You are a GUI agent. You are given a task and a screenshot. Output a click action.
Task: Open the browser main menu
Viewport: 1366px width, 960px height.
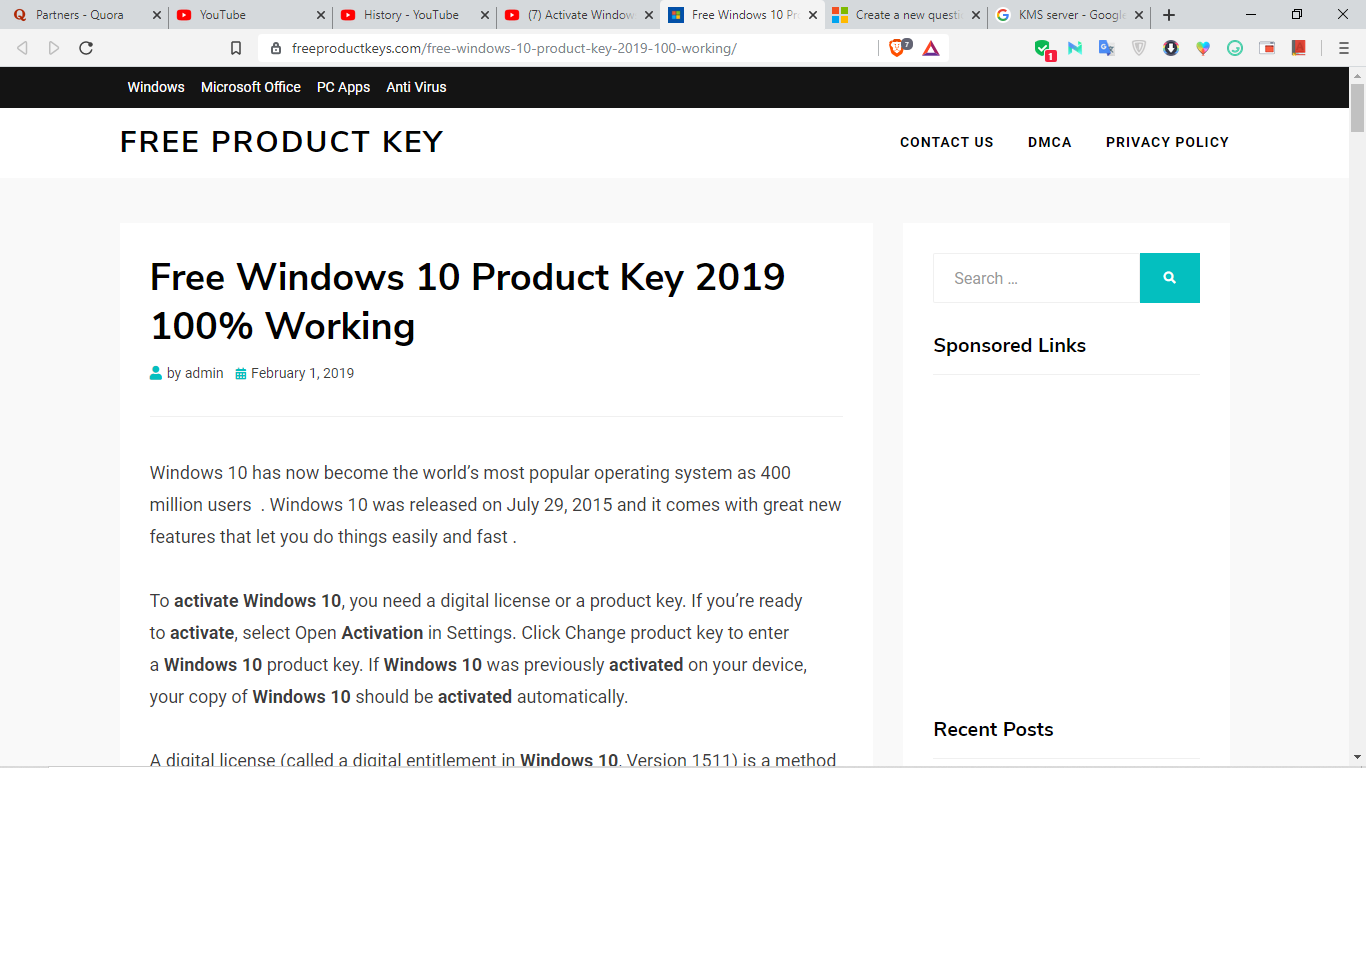pos(1344,48)
